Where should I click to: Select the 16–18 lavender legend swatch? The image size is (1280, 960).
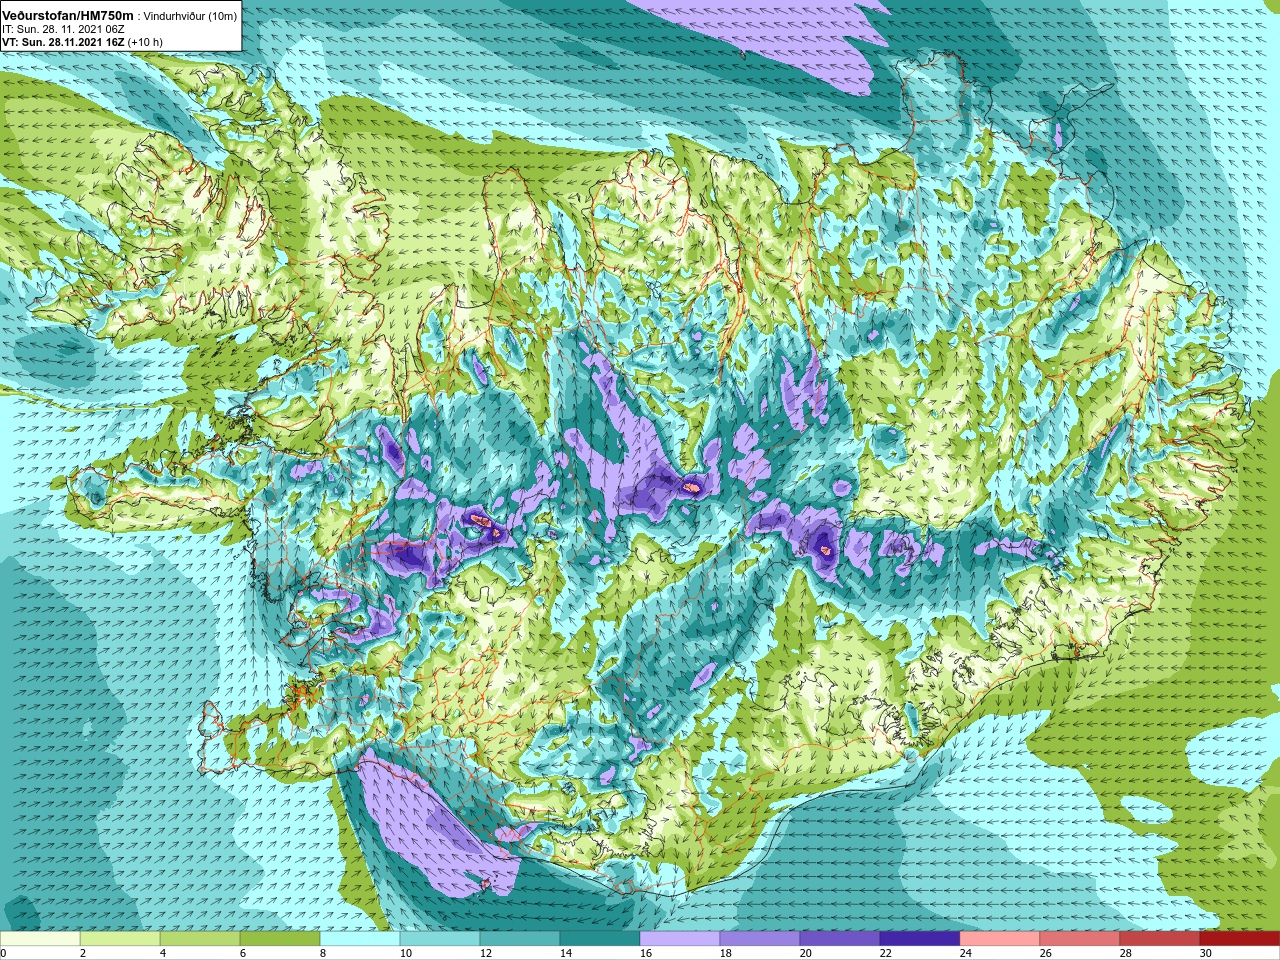[x=680, y=939]
